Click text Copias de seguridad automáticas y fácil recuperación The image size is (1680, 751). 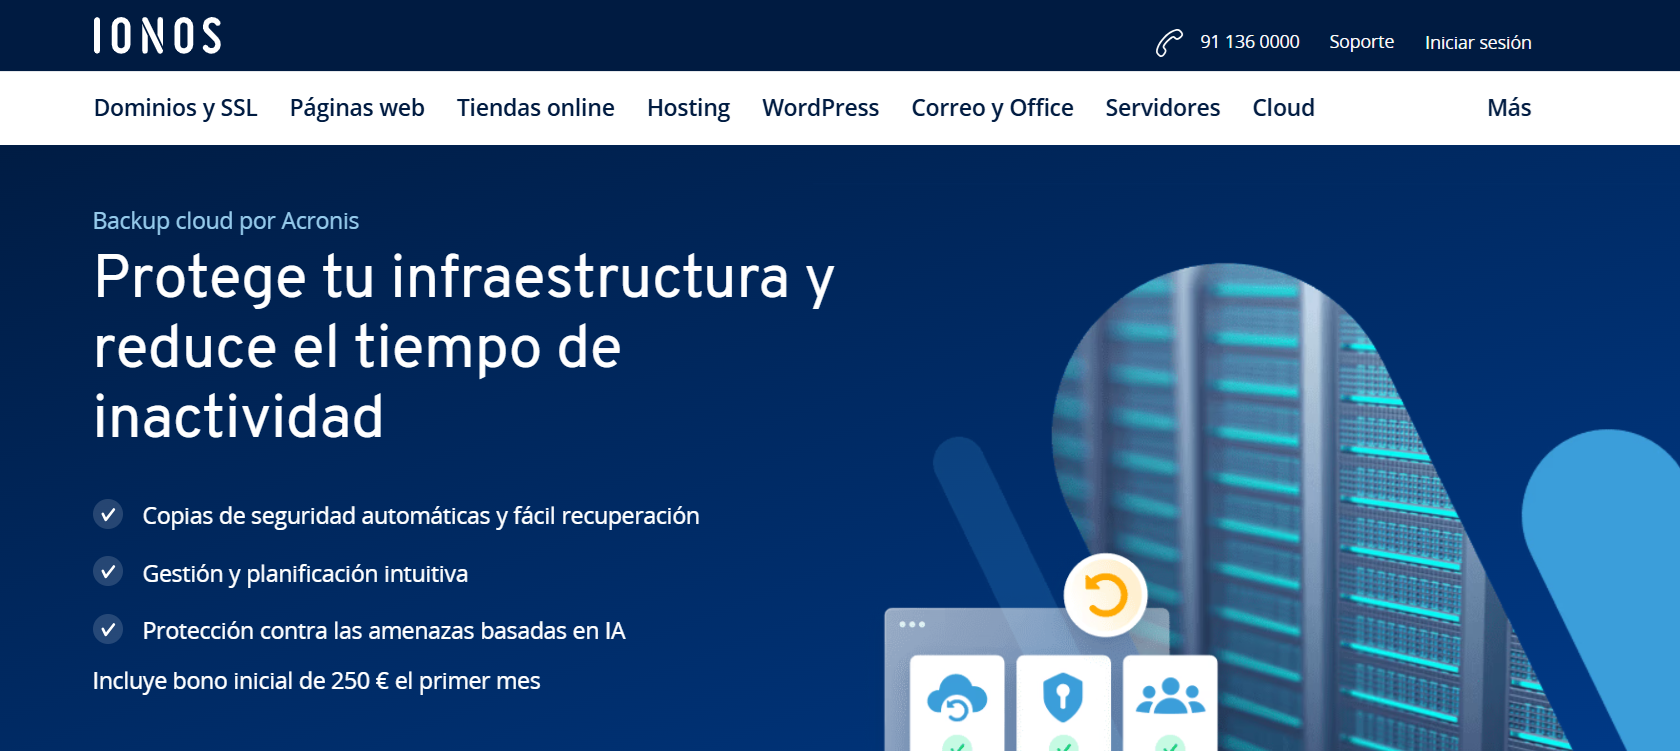click(421, 516)
